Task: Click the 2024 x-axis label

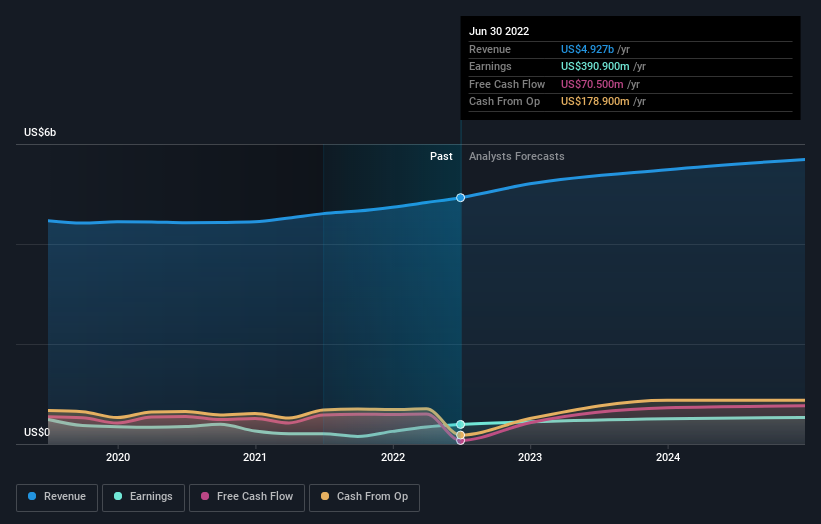Action: 668,457
